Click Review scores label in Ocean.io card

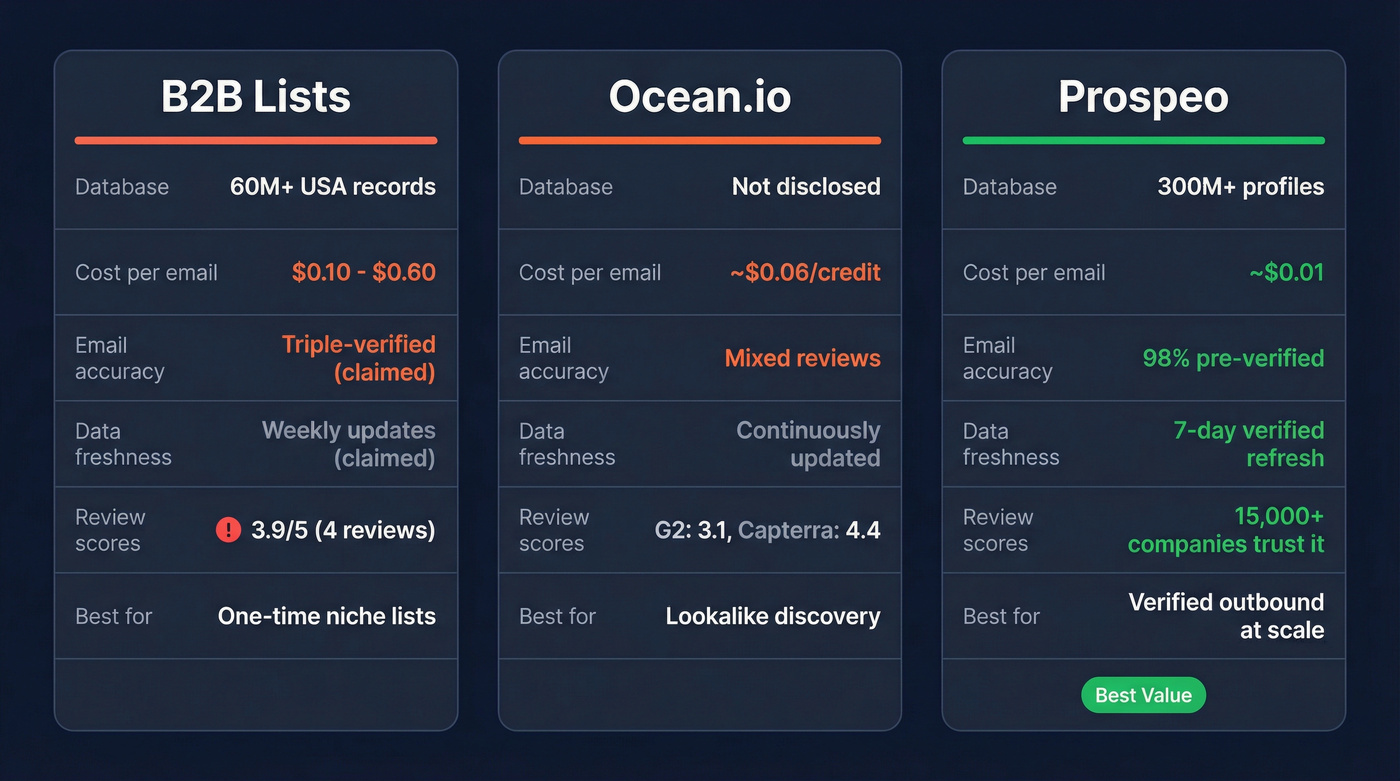pos(554,530)
